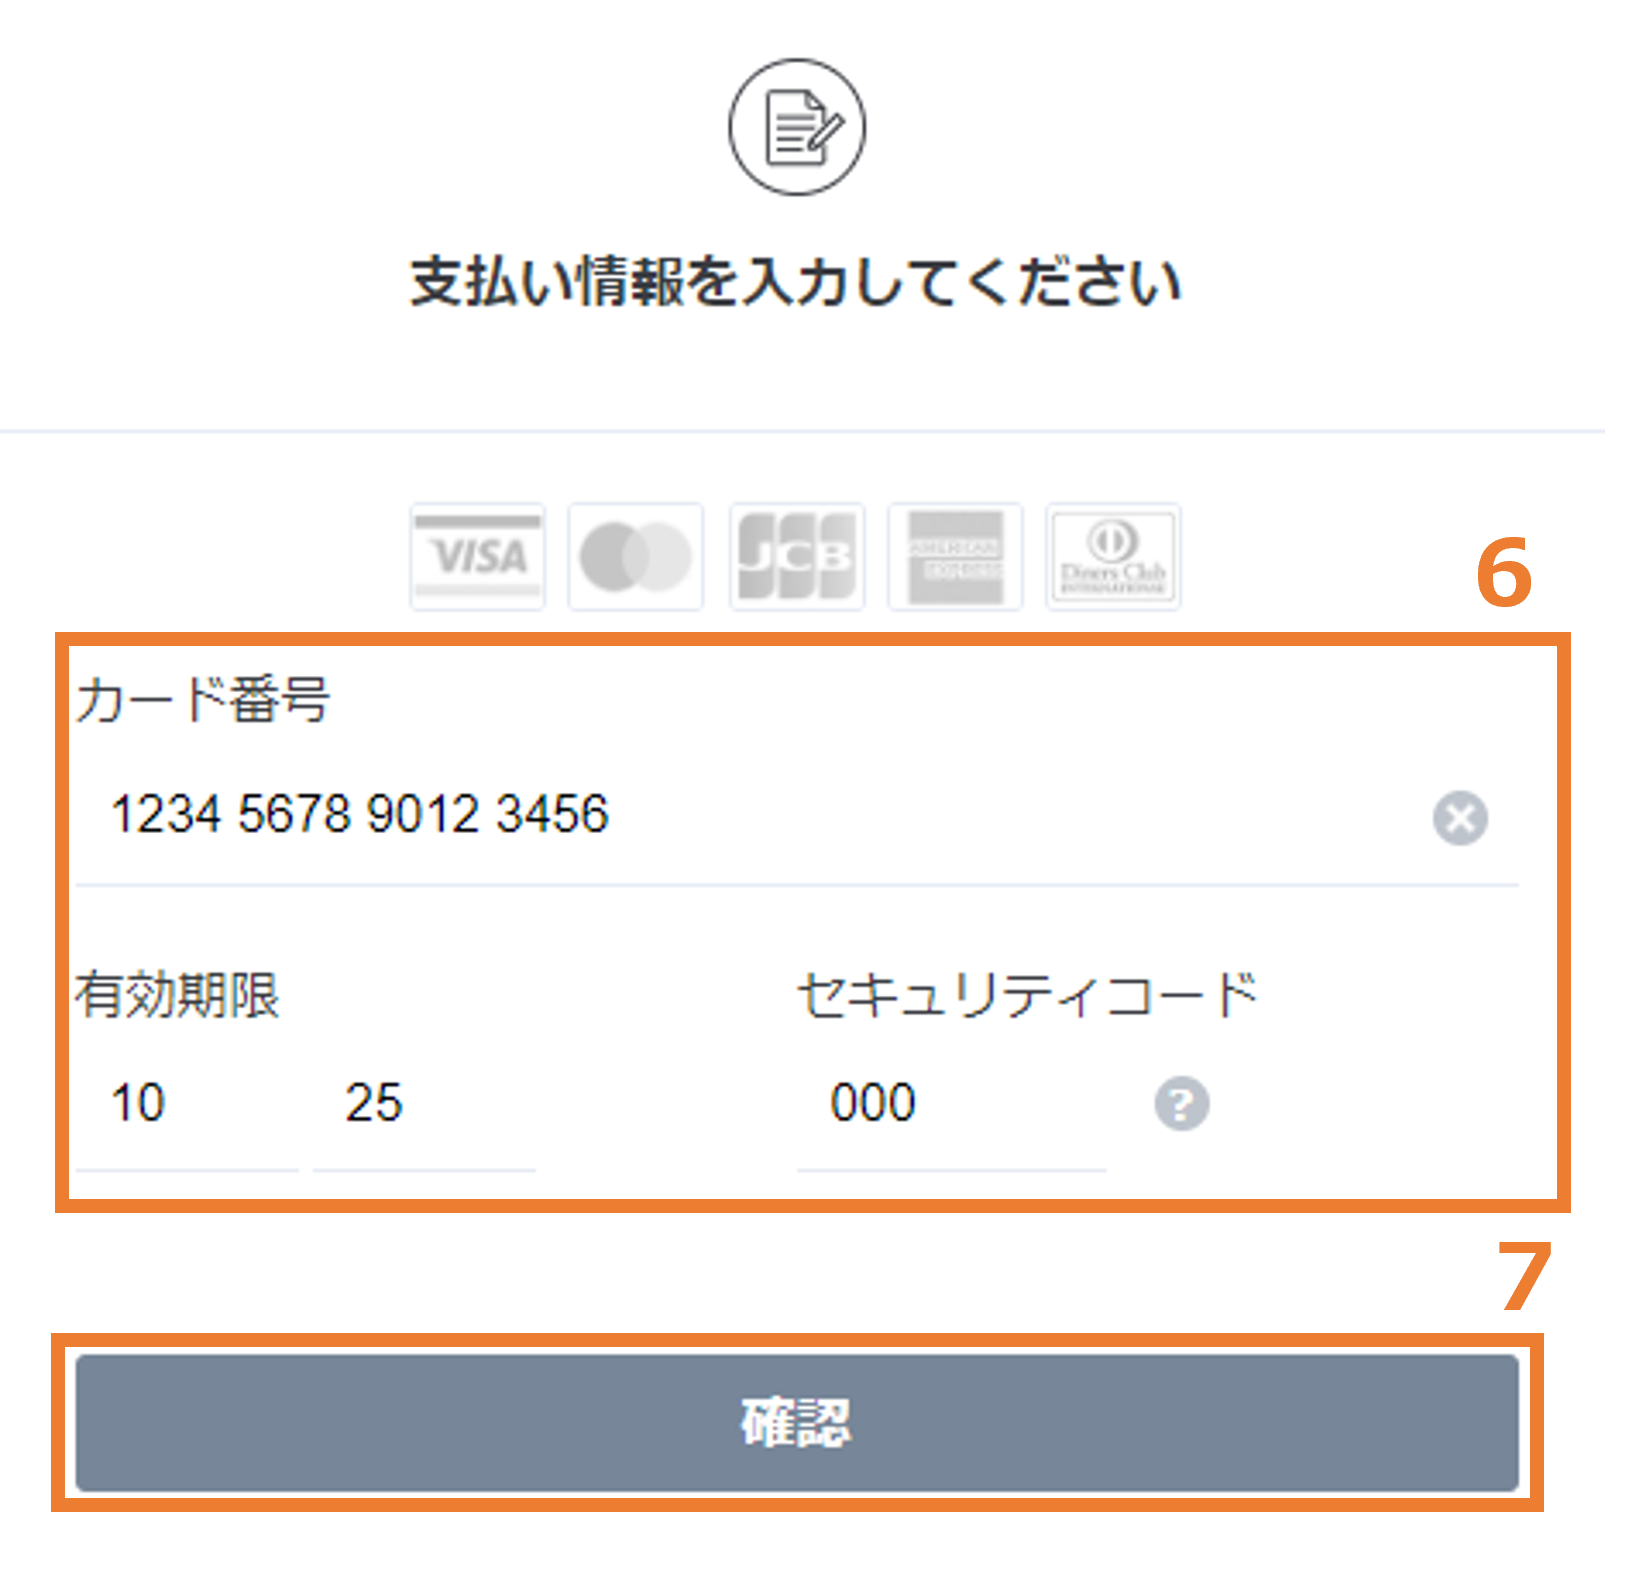This screenshot has height=1571, width=1645.
Task: Click the horizontal divider below the heading
Action: [802, 431]
